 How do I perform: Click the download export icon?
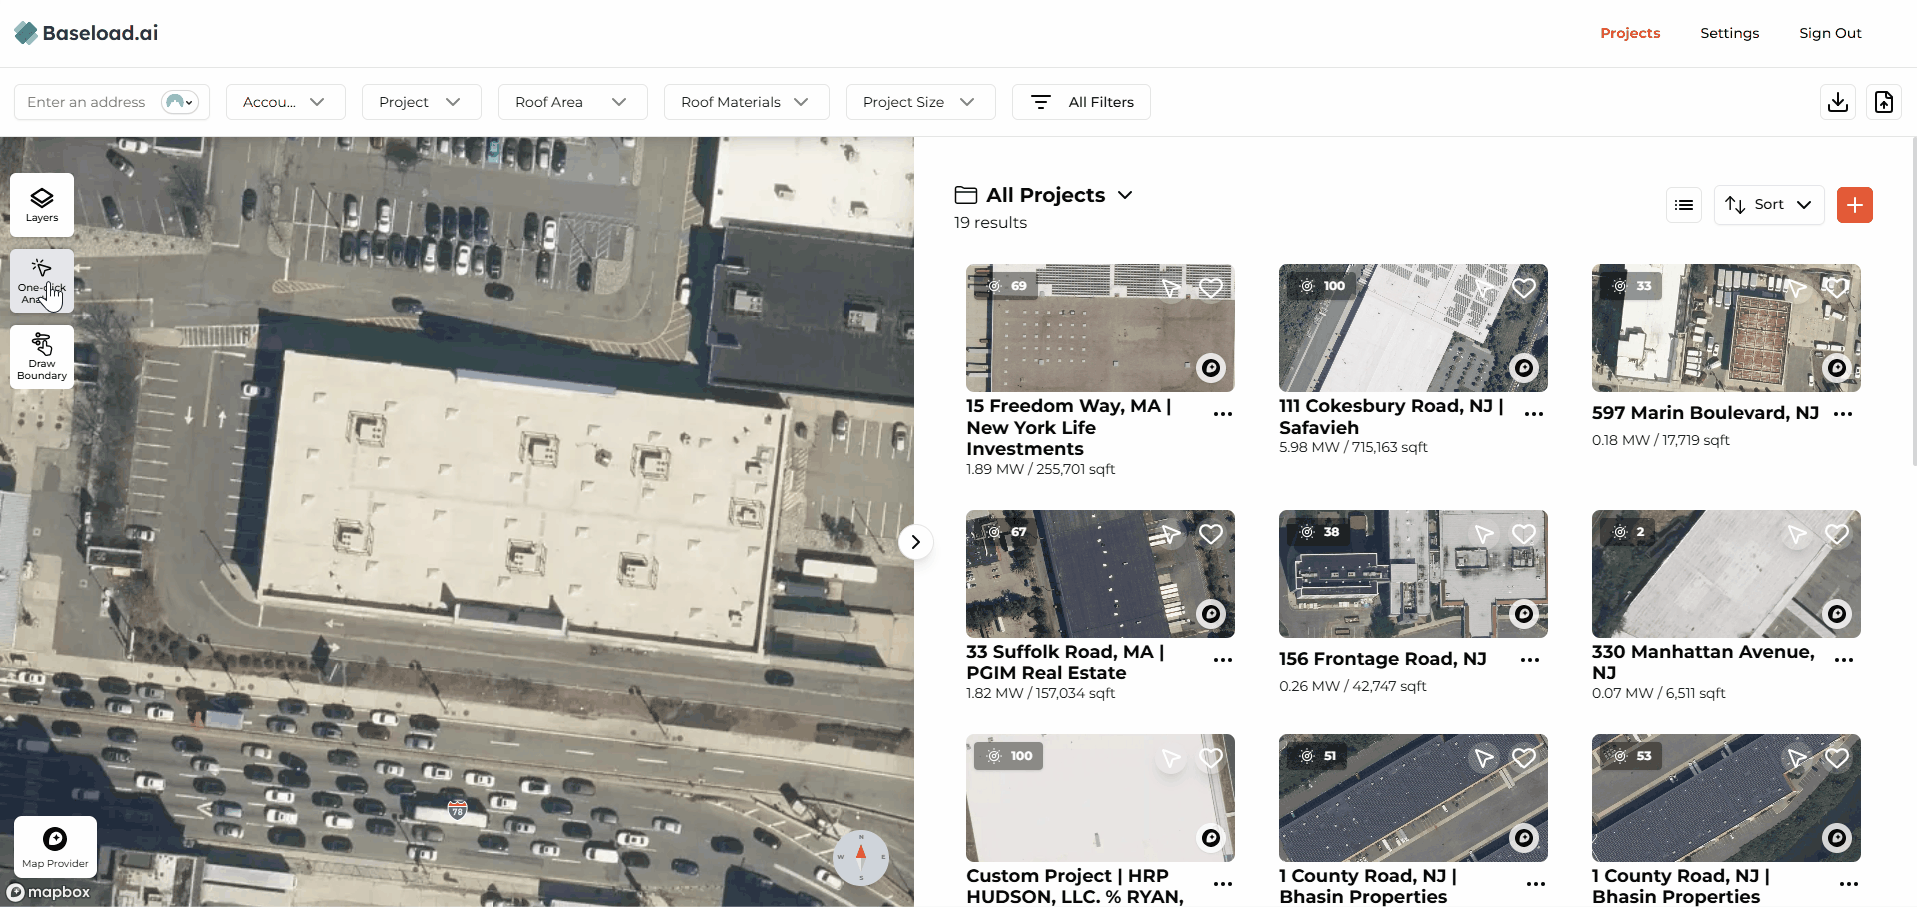tap(1836, 101)
